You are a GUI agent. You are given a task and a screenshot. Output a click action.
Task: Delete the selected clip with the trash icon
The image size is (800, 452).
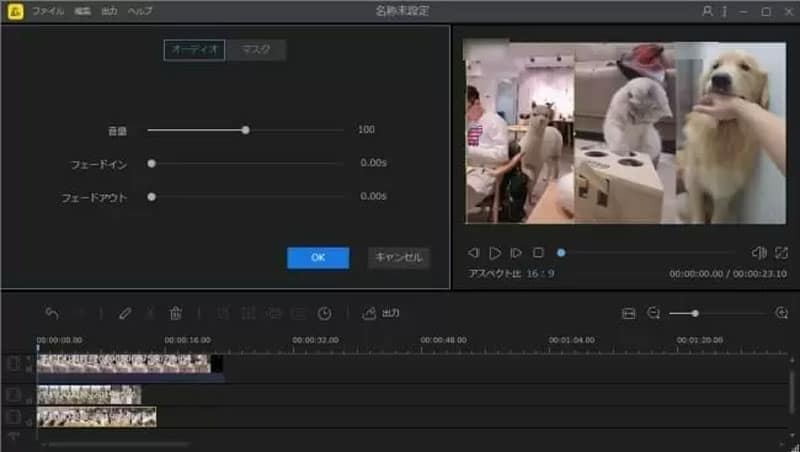[x=176, y=313]
